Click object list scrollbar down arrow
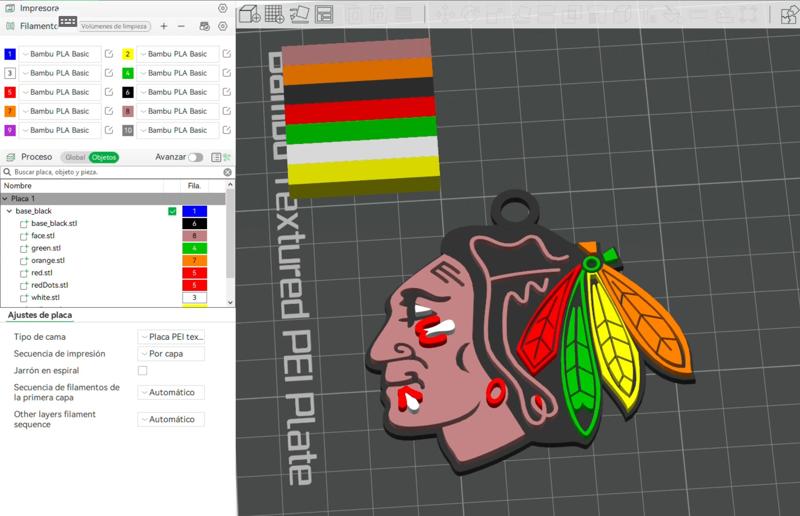This screenshot has width=800, height=516. coord(230,302)
